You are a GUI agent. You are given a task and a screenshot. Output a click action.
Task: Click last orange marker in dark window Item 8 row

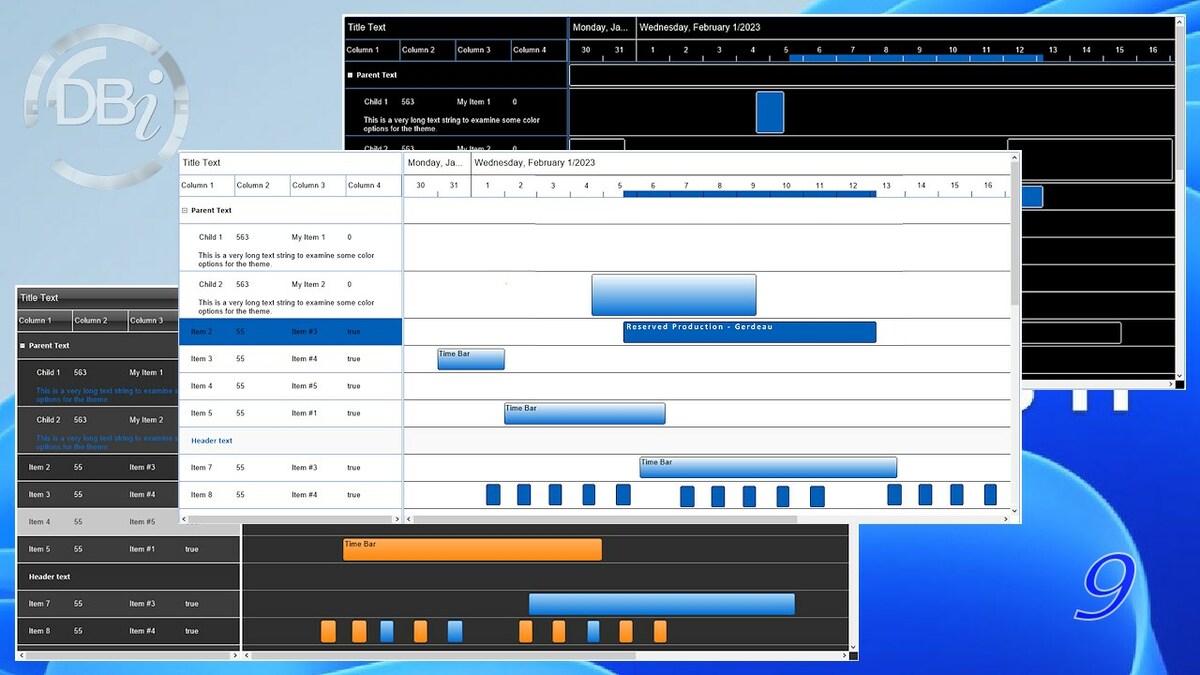[x=660, y=631]
